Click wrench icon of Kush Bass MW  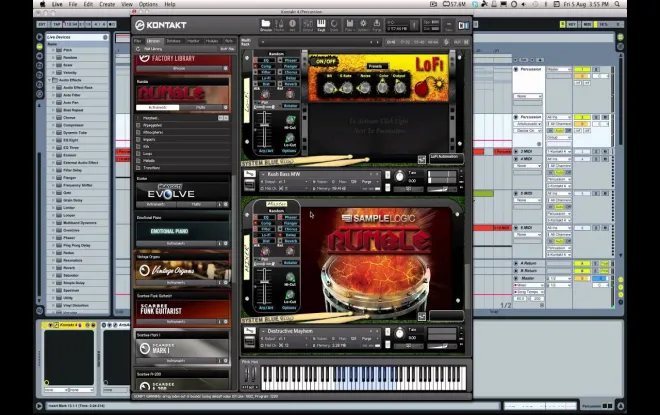(250, 174)
